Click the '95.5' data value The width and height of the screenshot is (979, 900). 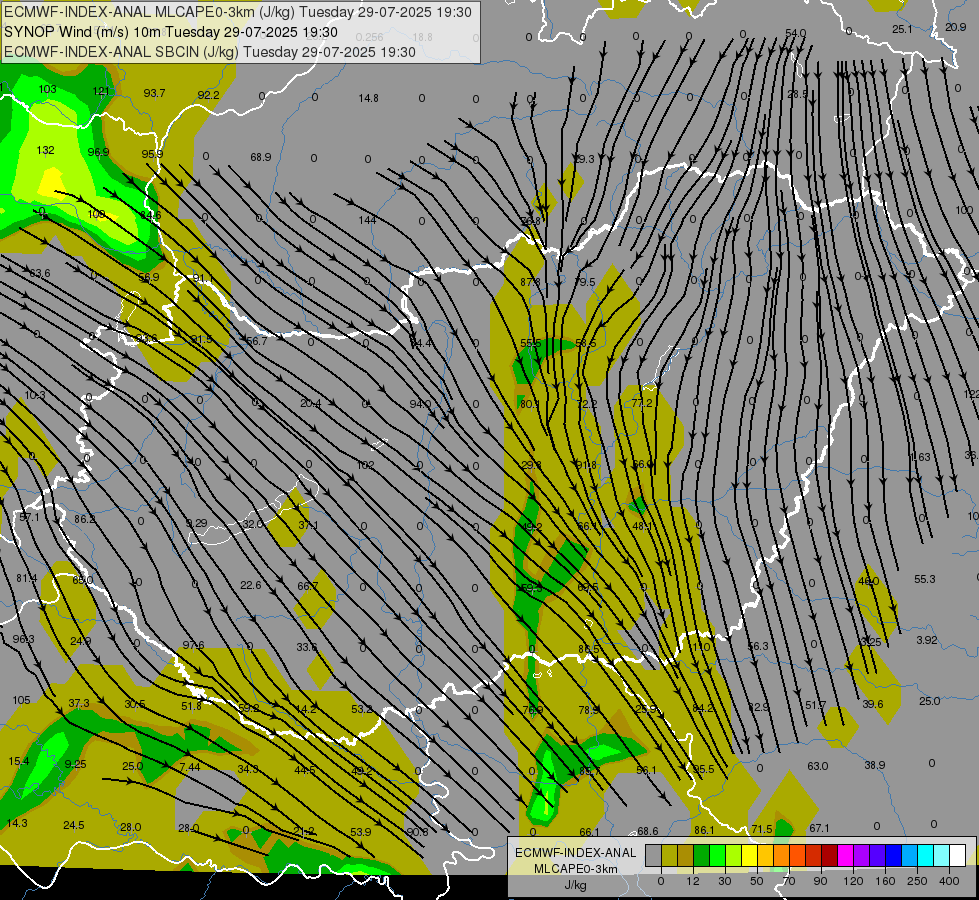(704, 769)
